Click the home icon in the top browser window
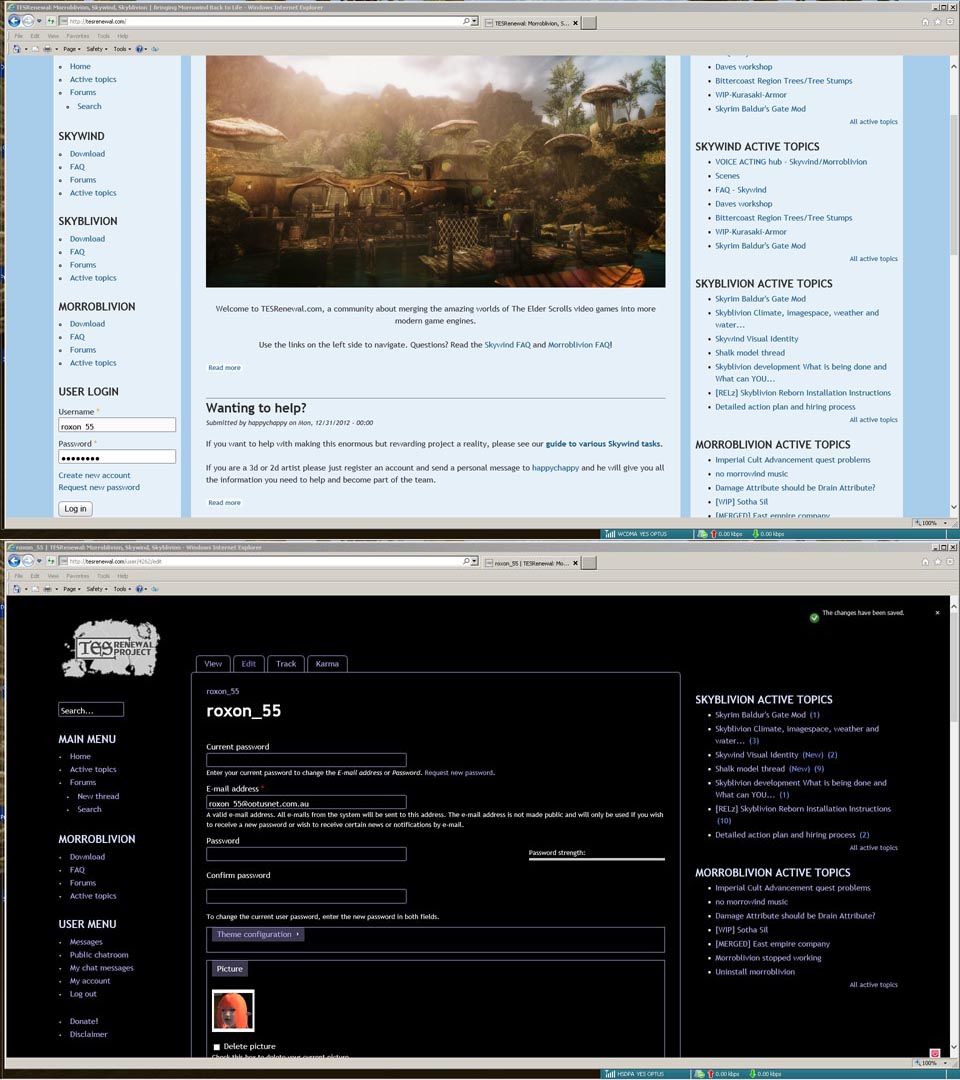This screenshot has width=960, height=1080. coord(925,22)
